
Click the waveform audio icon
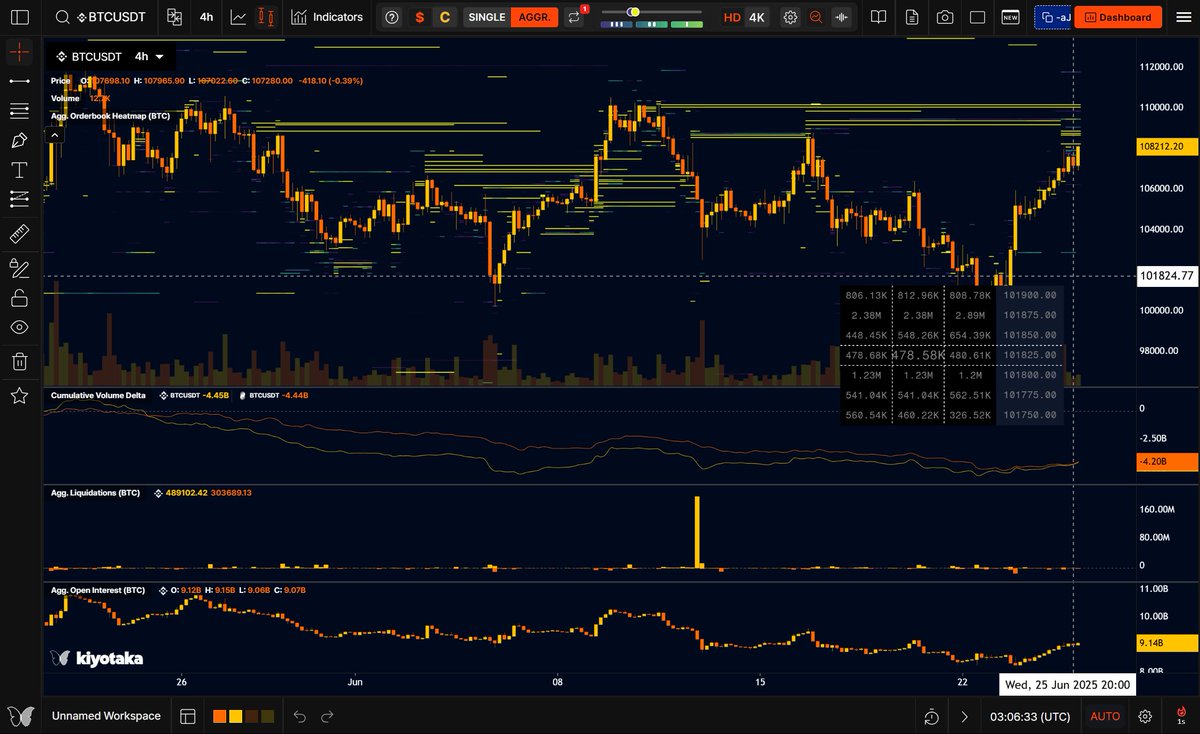tap(842, 17)
